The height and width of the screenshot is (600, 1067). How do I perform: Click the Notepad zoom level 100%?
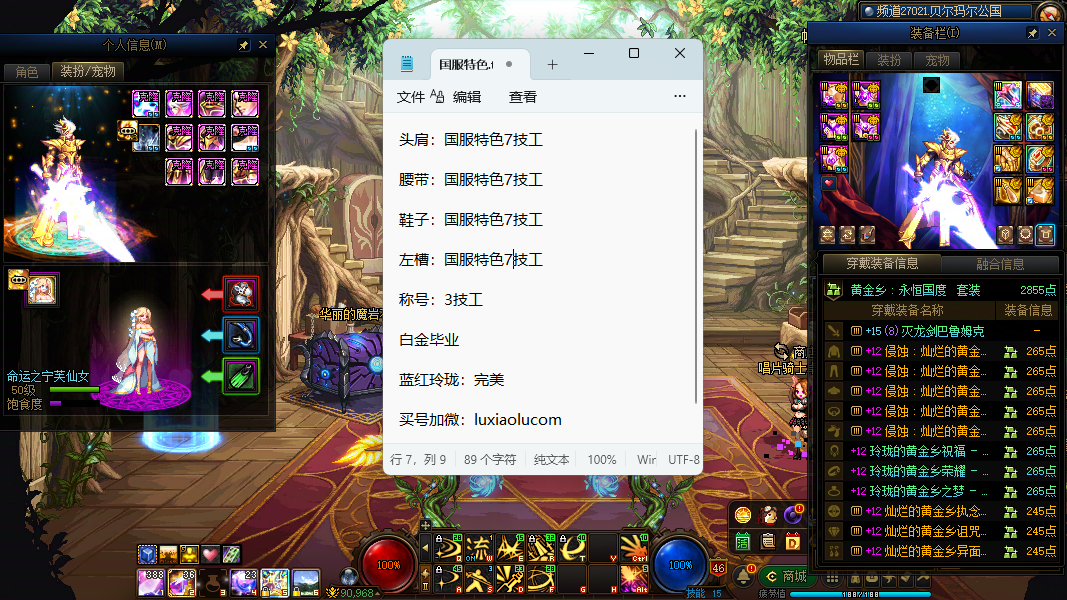click(x=602, y=460)
